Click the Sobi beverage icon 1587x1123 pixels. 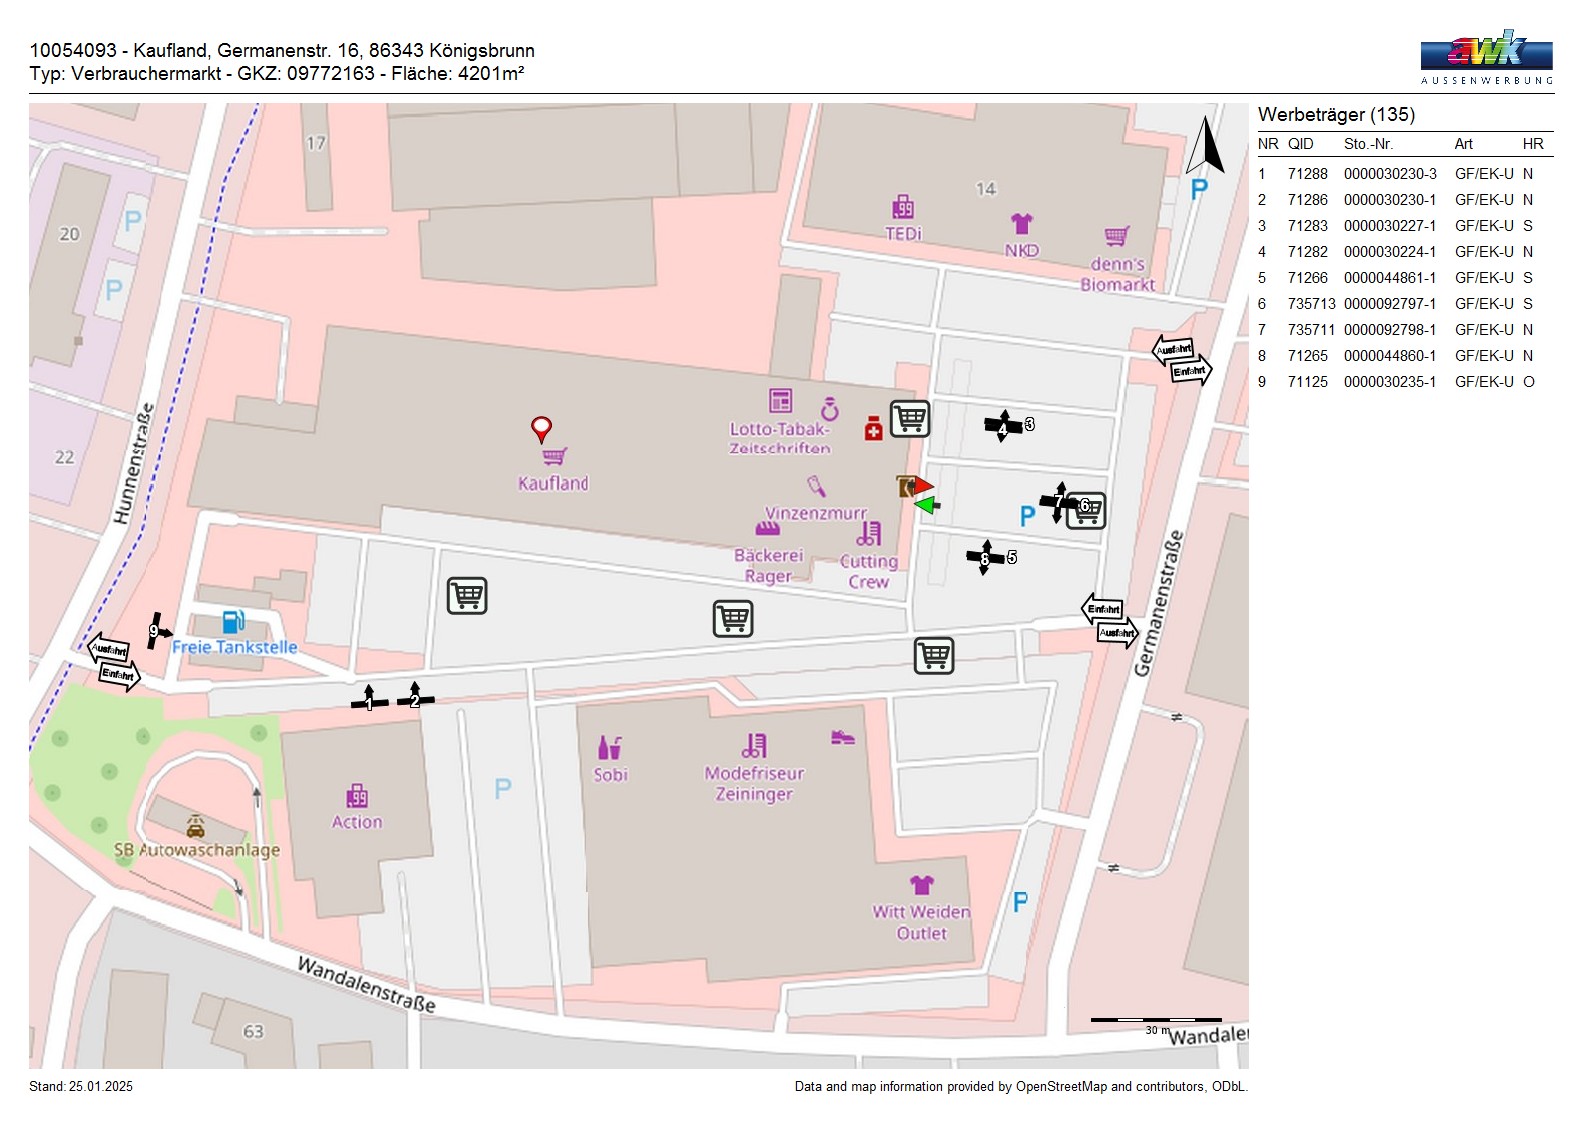pos(610,748)
